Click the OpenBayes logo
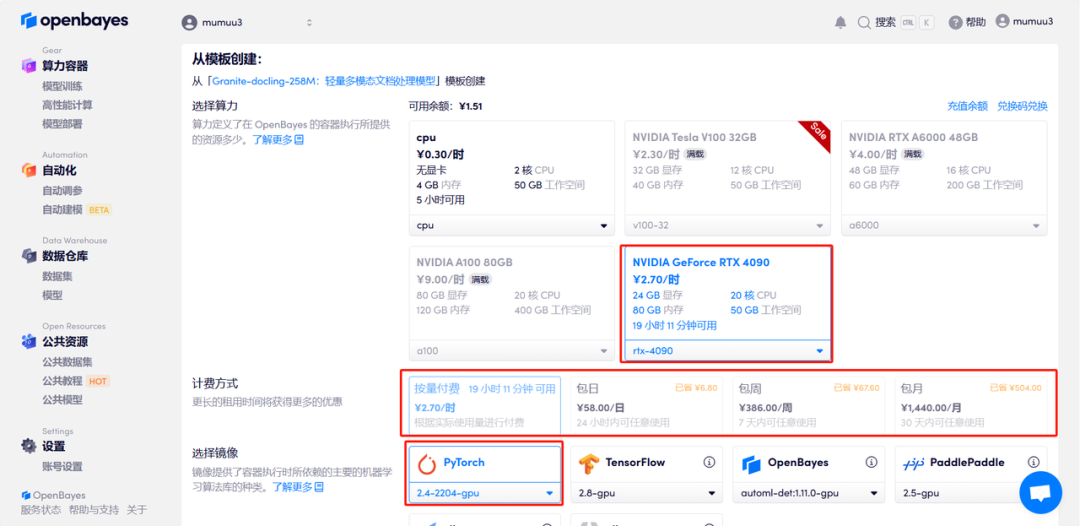This screenshot has width=1080, height=526. tap(74, 21)
